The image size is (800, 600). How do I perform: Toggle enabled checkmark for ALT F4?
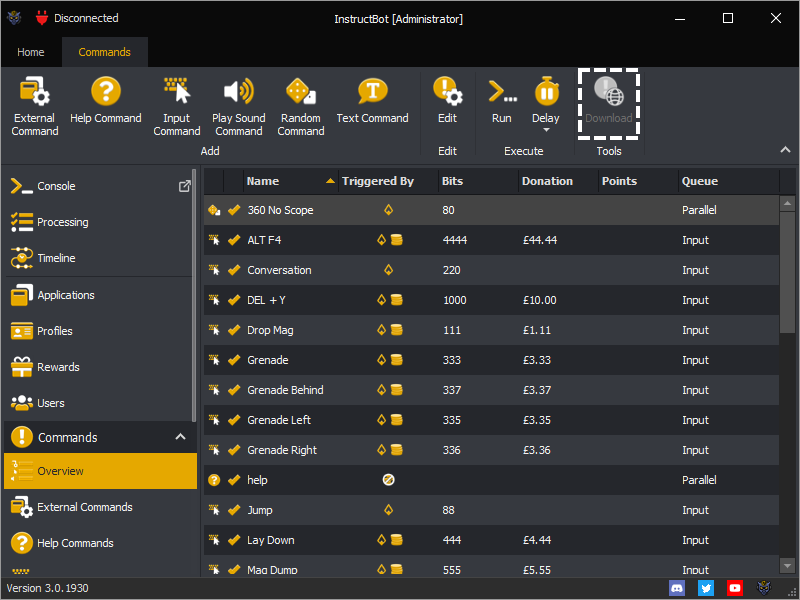234,240
